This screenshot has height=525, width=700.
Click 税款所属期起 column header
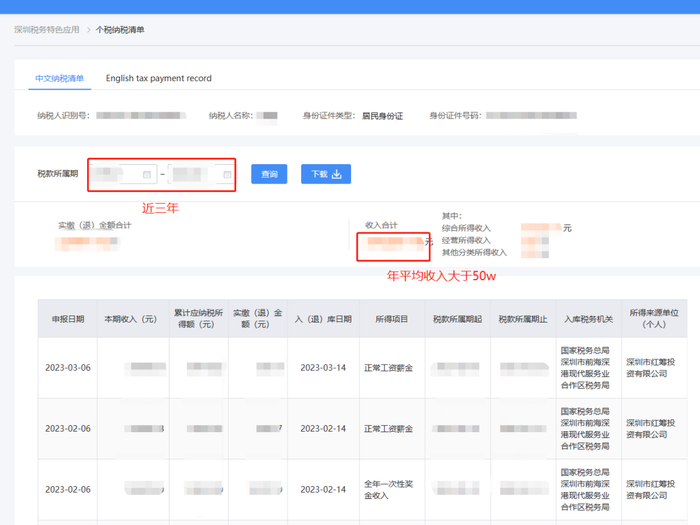tap(458, 319)
